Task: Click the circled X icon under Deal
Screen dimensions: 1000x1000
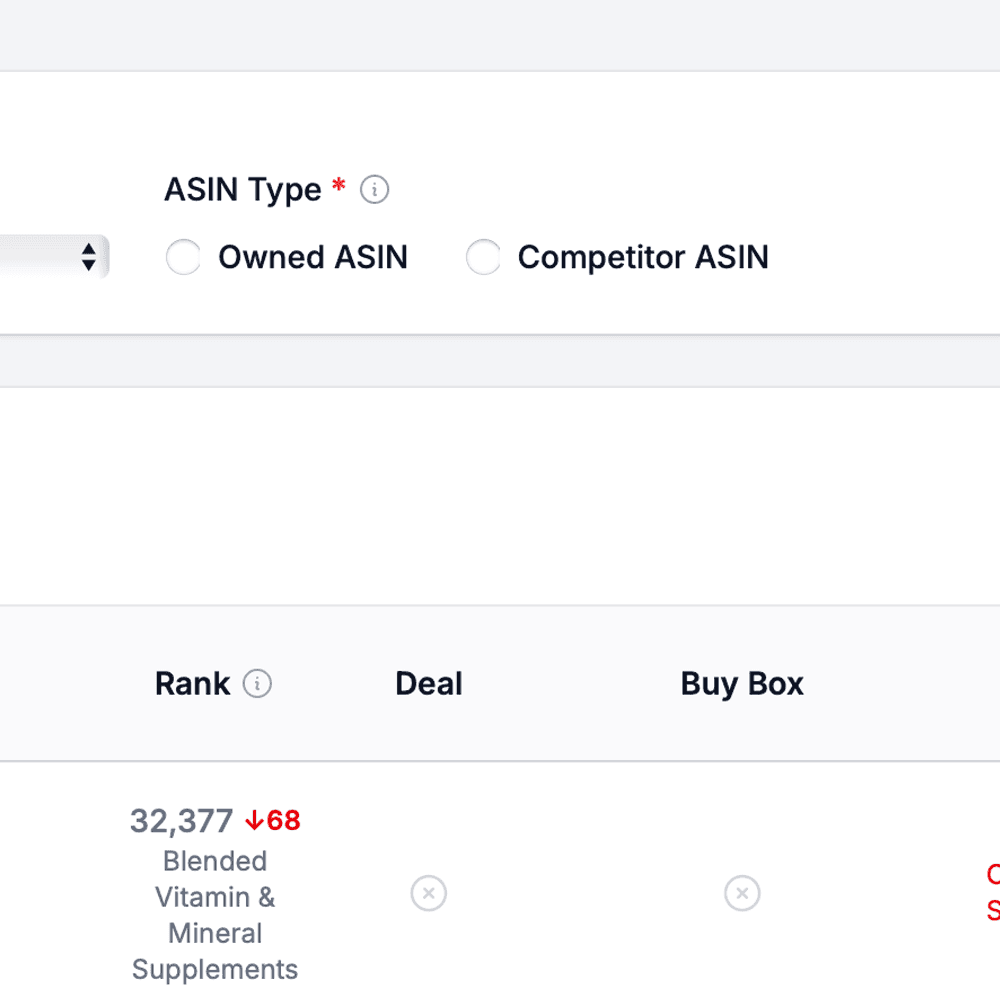Action: coord(428,893)
